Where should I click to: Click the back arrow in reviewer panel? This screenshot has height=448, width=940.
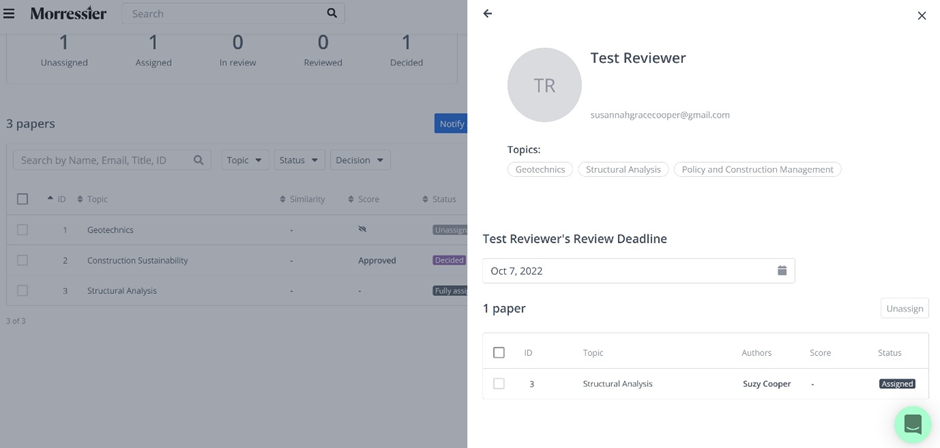click(488, 14)
